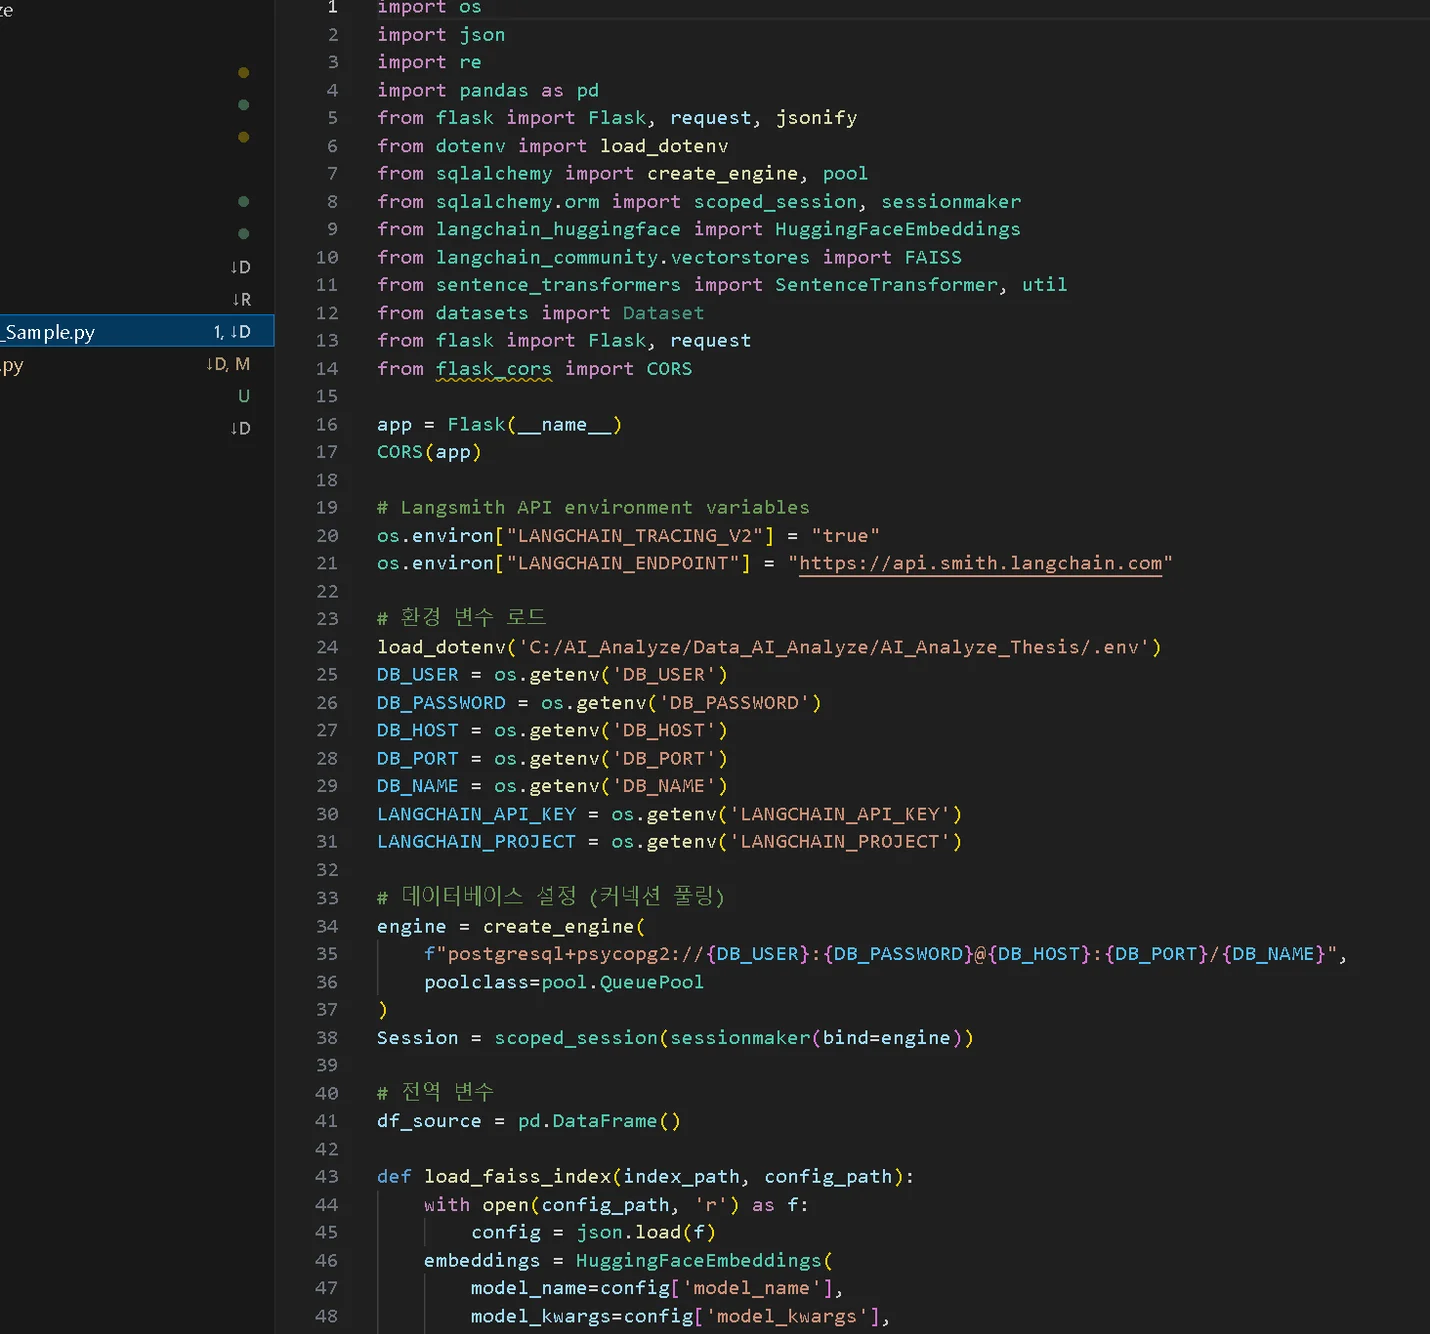Click 'HuggingFaceEmbeddings(' call on line 46
The image size is (1430, 1334).
click(x=704, y=1261)
